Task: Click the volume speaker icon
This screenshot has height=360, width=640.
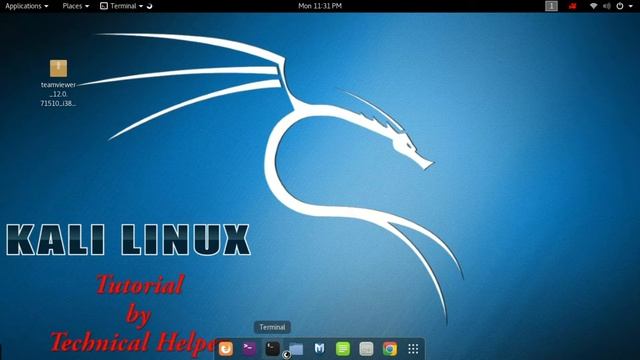Action: (607, 6)
